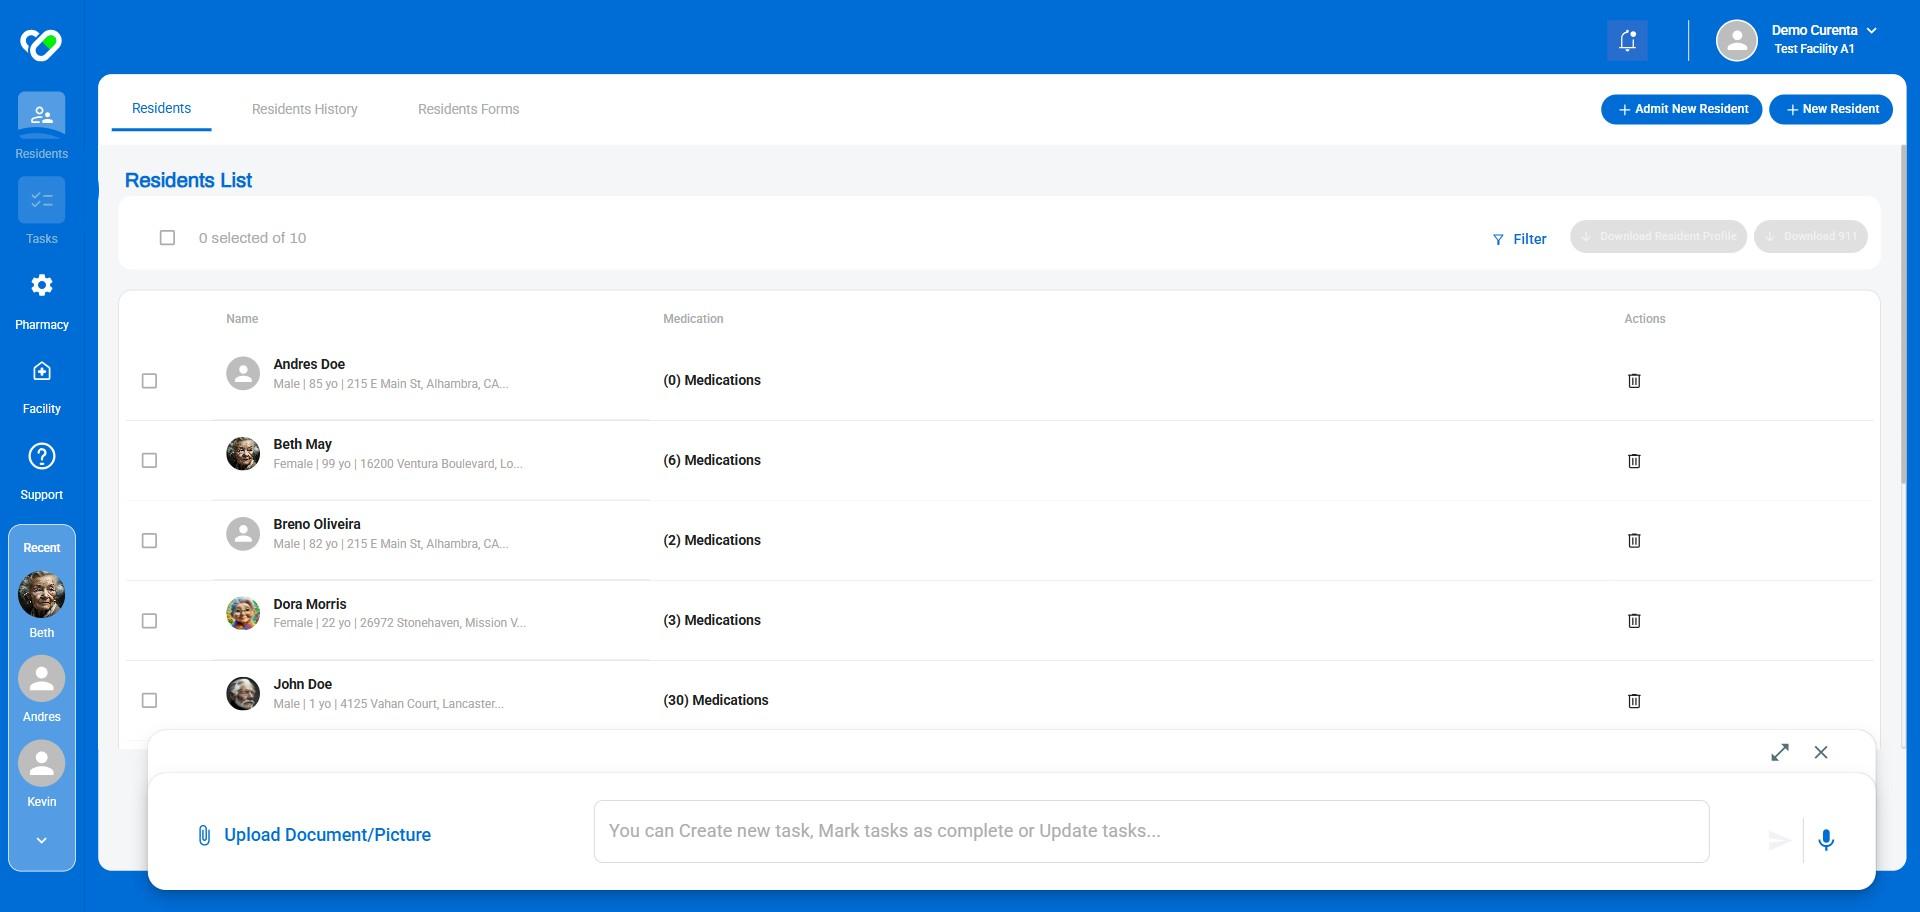The height and width of the screenshot is (912, 1920).
Task: Open the Facility sidebar icon
Action: point(42,372)
